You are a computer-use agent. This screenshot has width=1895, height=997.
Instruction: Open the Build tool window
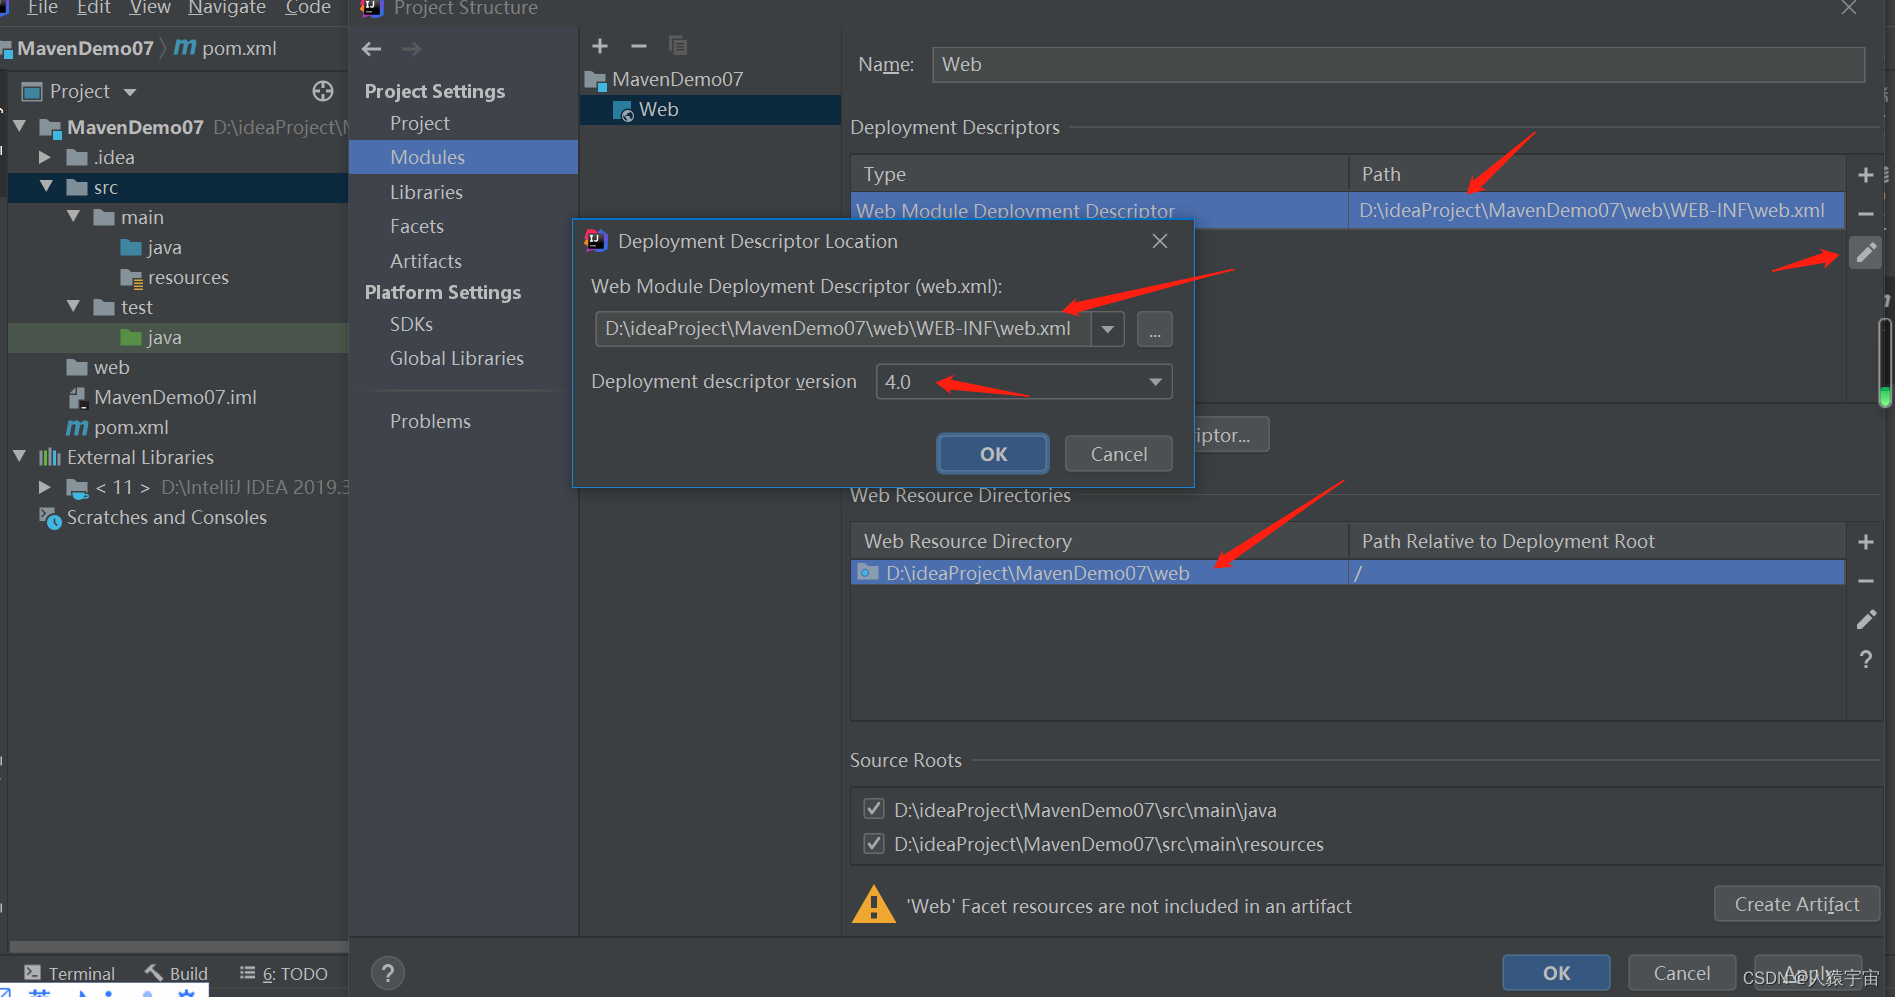tap(176, 973)
